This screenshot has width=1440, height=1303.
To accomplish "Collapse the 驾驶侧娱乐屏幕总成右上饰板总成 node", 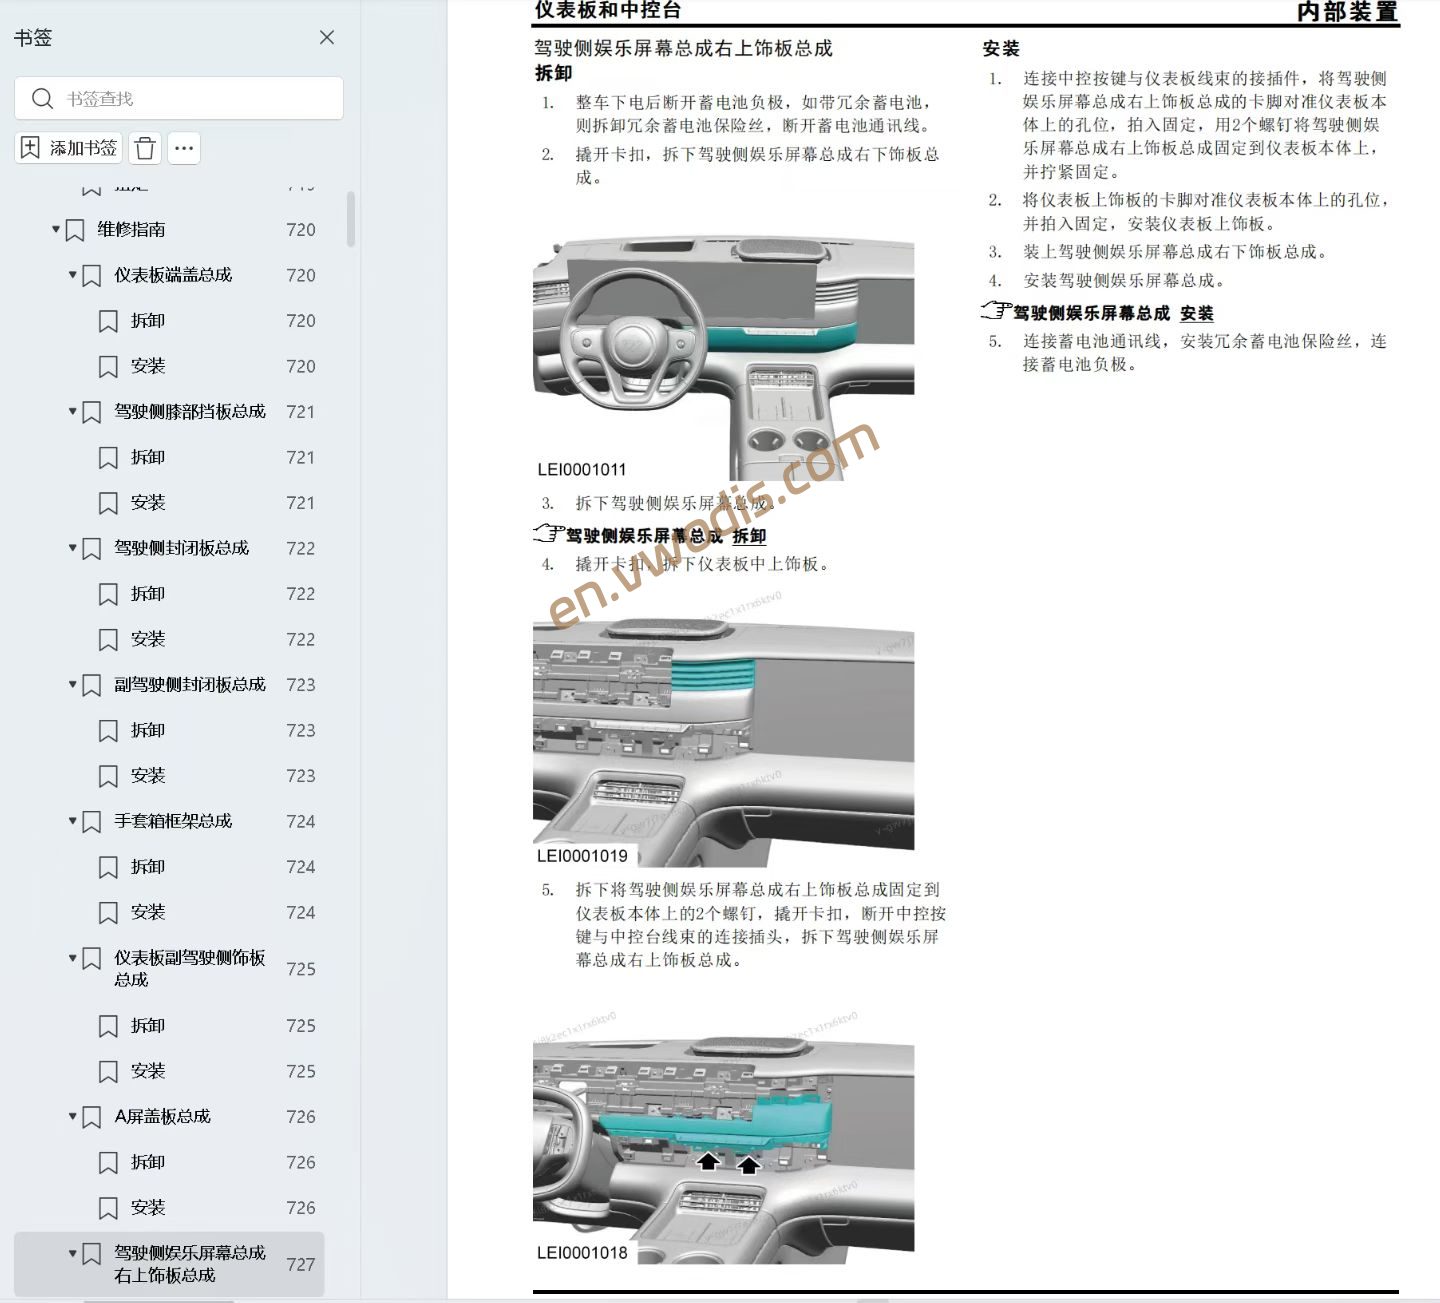I will [72, 1252].
